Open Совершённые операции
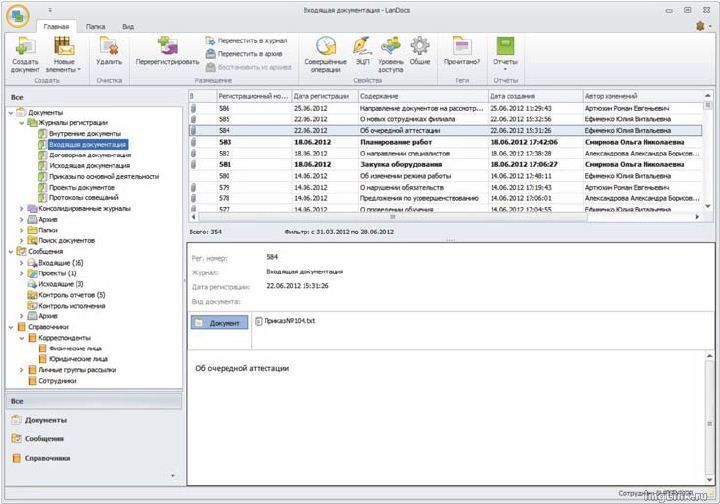 [326, 55]
